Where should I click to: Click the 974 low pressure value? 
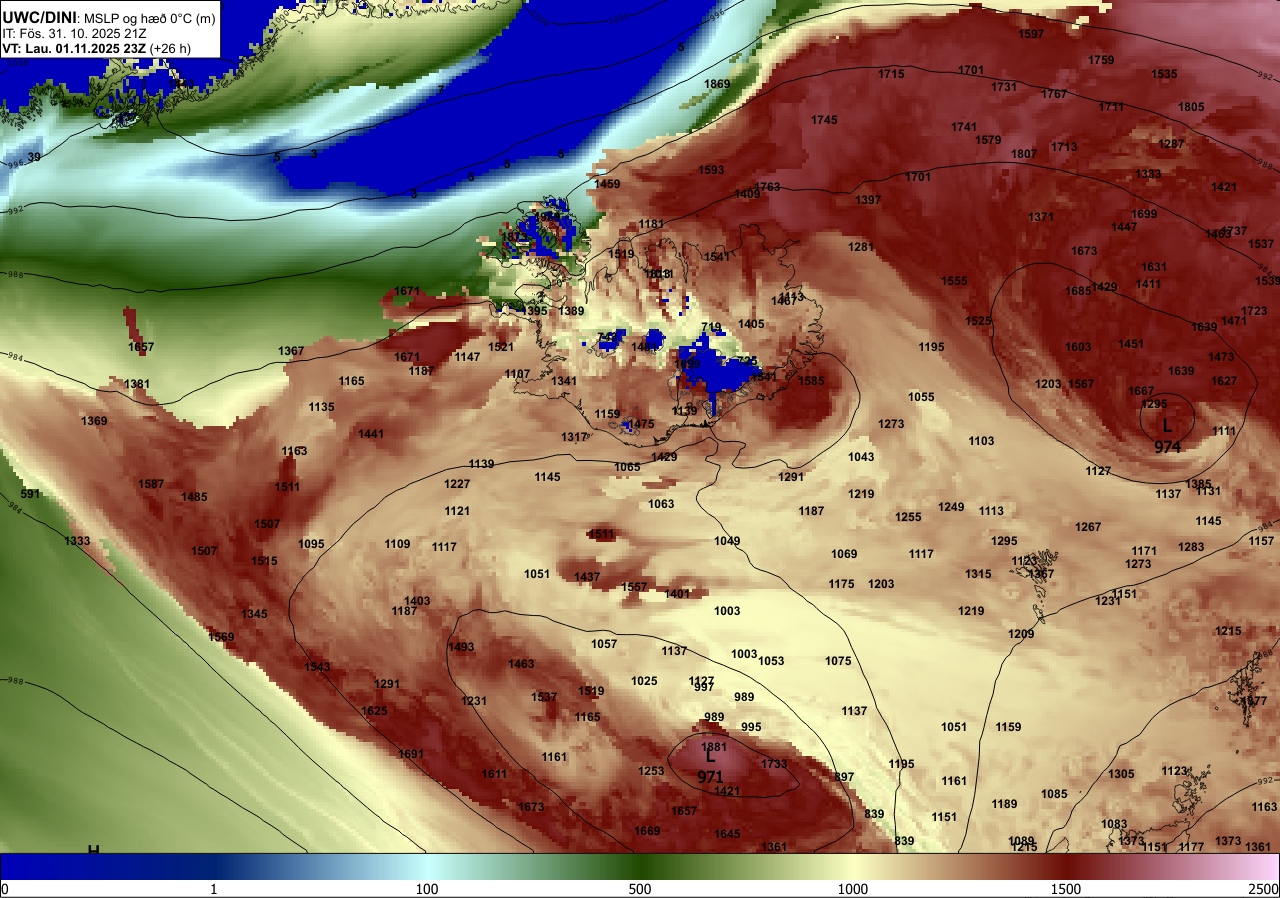tap(1167, 447)
